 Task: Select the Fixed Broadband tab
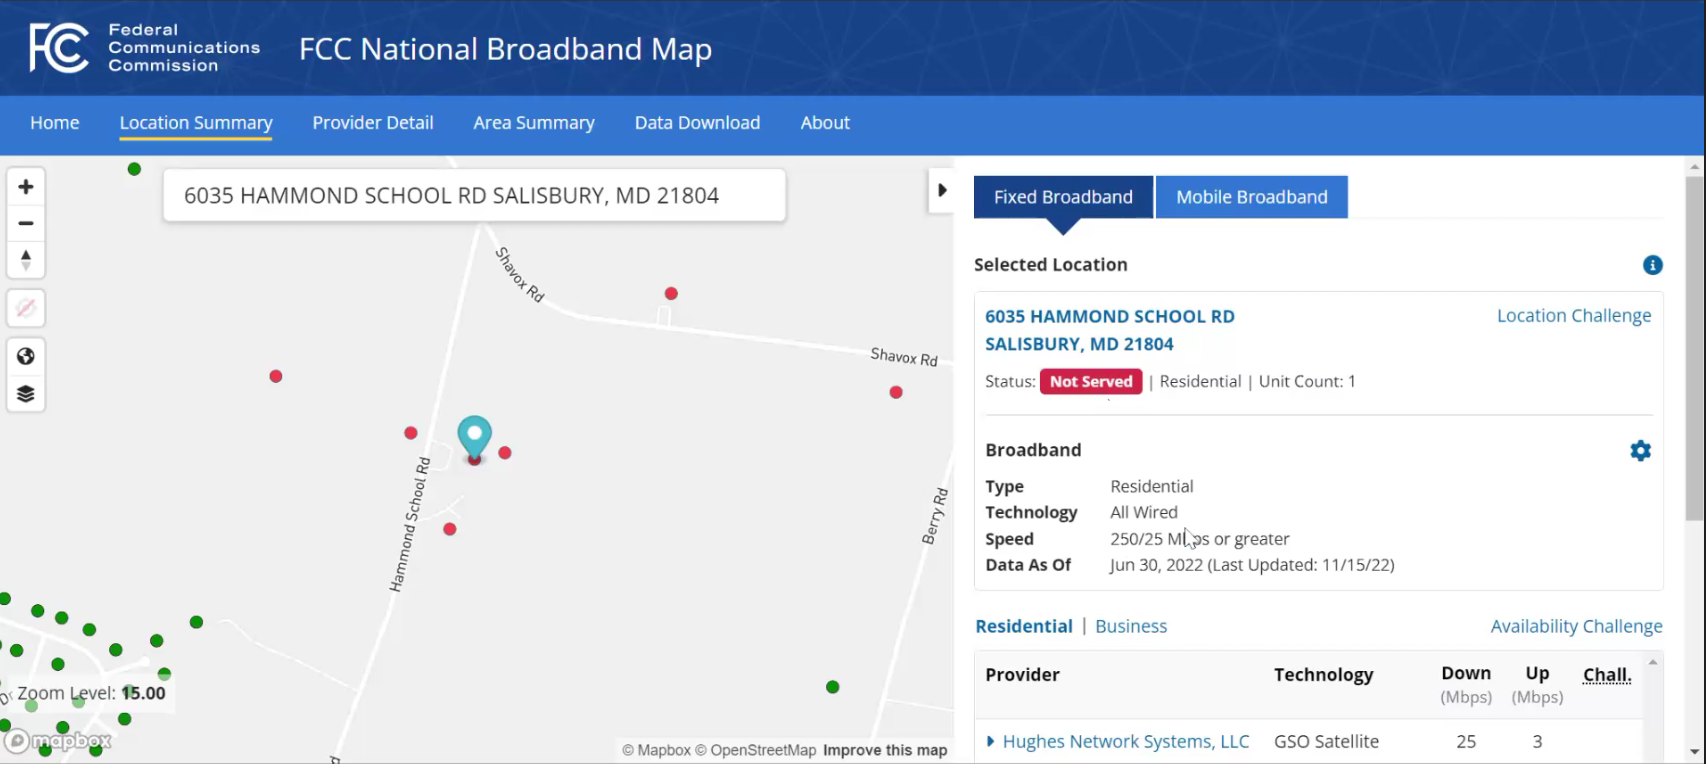point(1063,197)
